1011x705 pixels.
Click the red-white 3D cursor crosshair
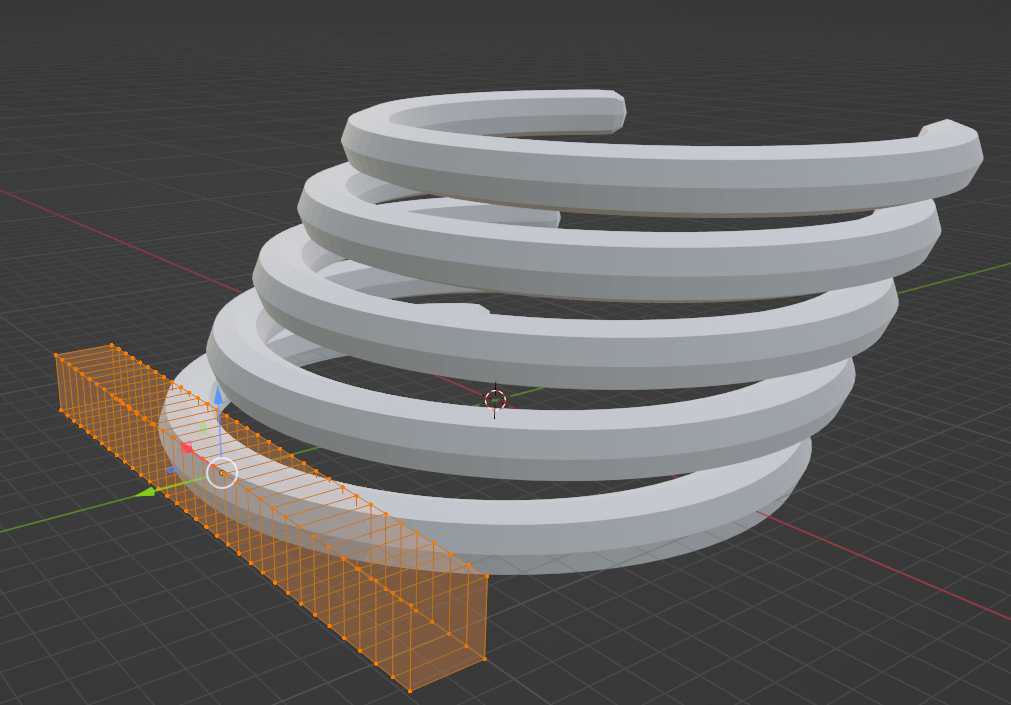coord(495,401)
